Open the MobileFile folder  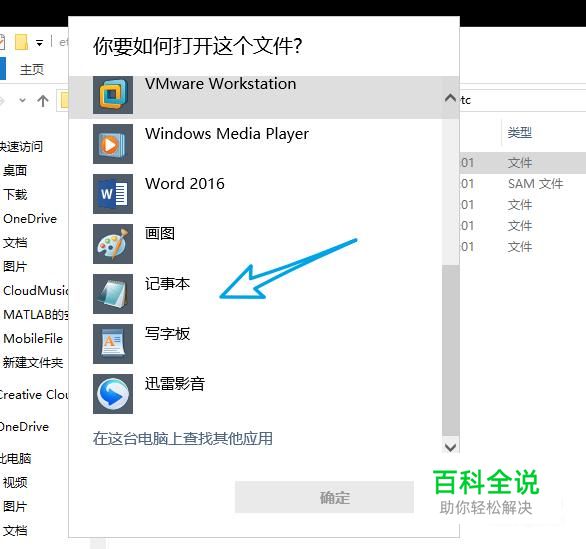point(33,338)
